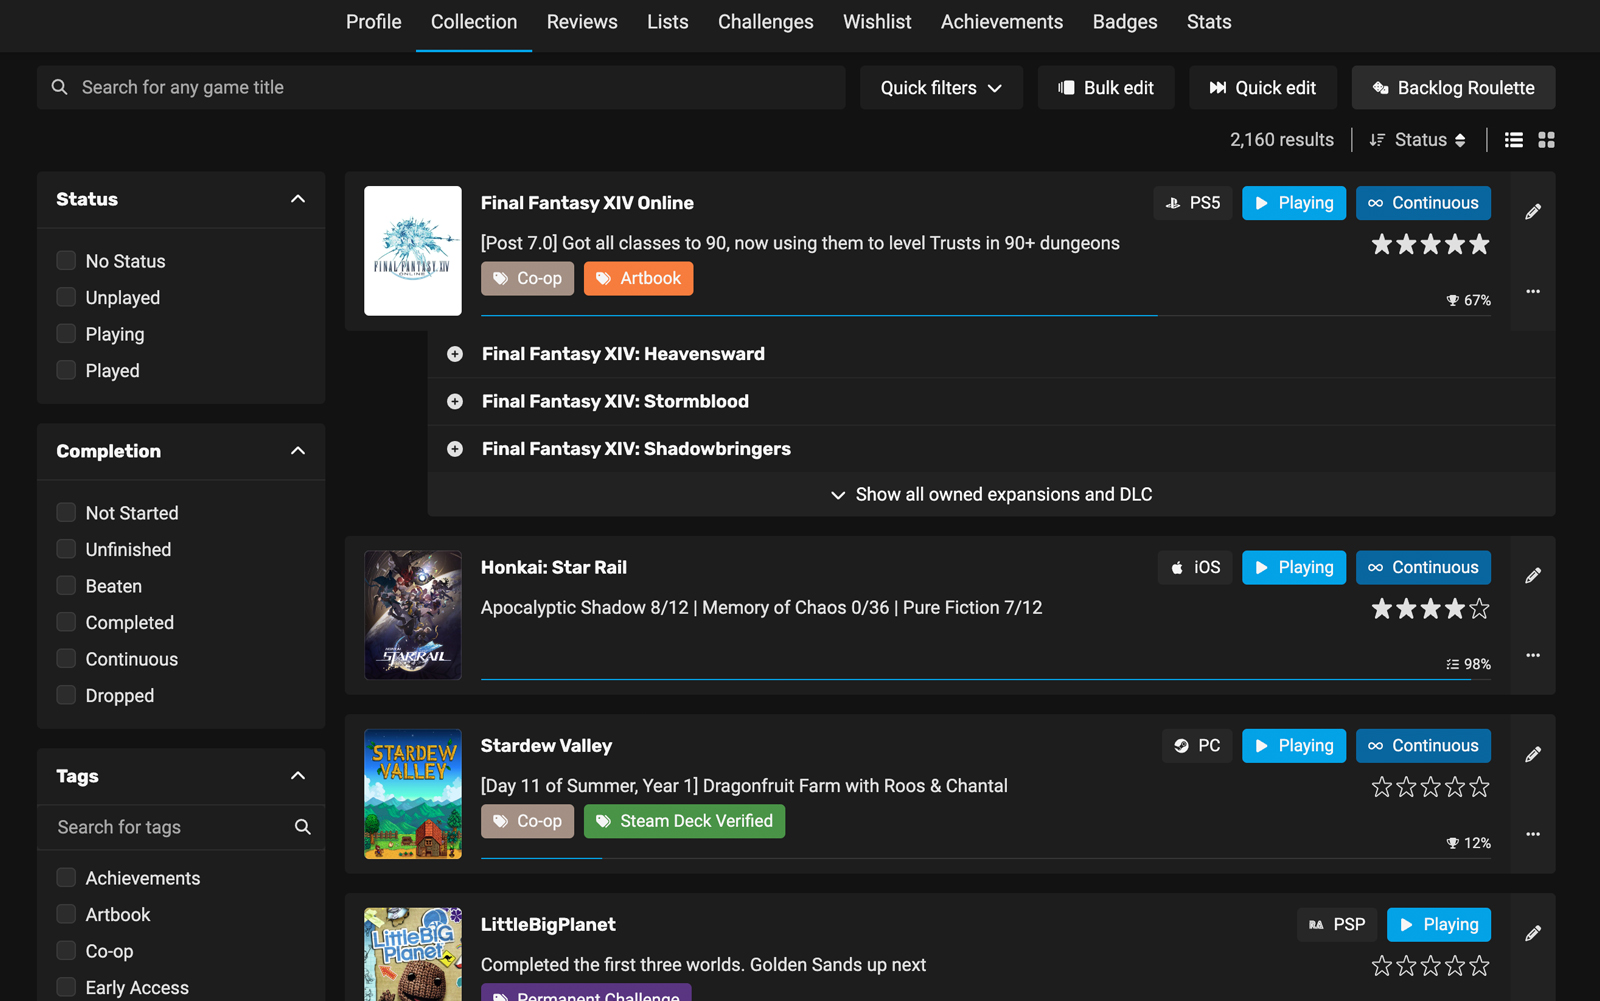Click the PS5 platform badge on Final Fantasy XIV

1192,202
